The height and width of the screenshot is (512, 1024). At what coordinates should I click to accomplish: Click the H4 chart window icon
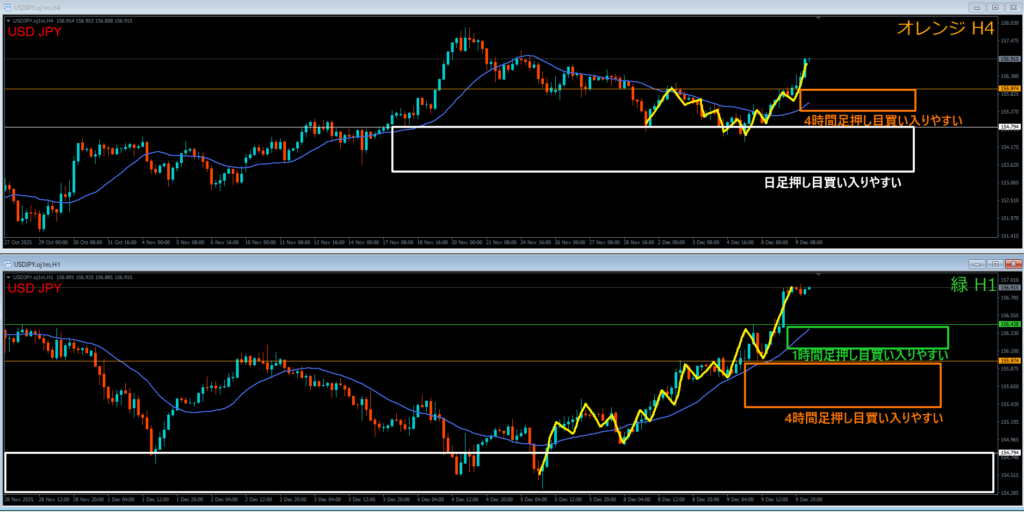pyautogui.click(x=8, y=7)
